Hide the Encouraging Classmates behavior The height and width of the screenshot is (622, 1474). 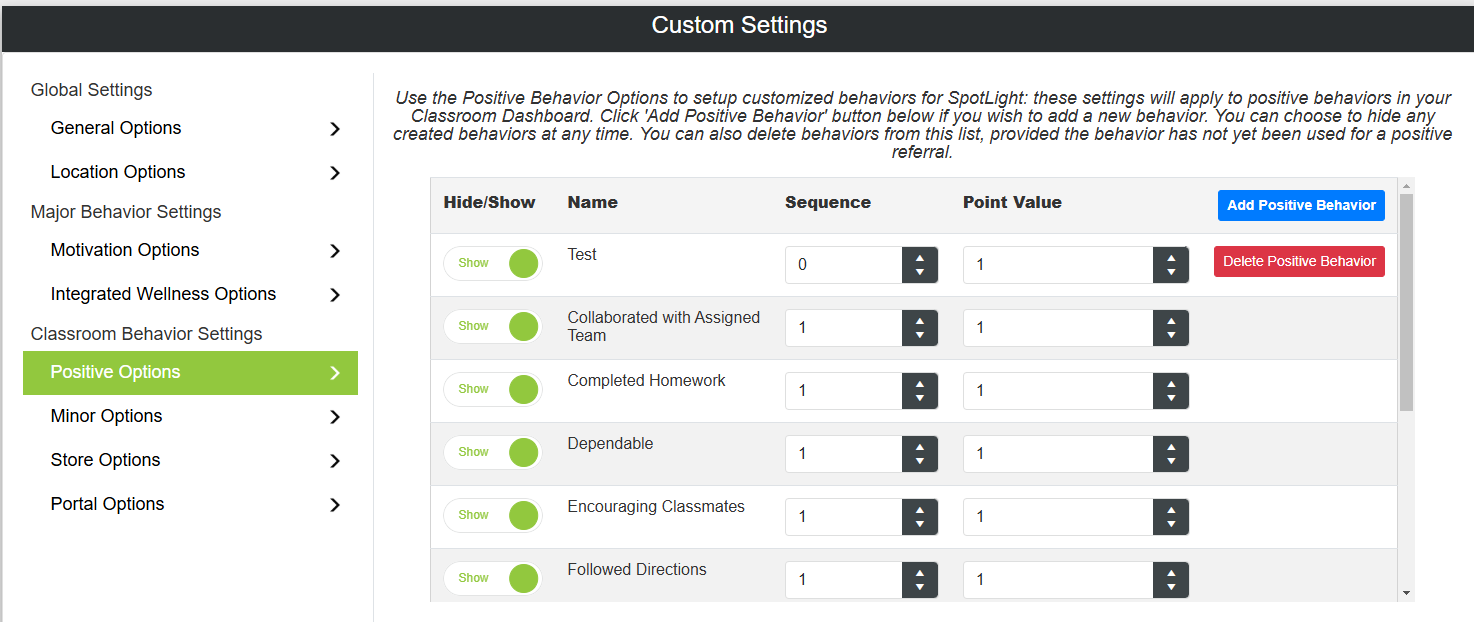tap(493, 516)
